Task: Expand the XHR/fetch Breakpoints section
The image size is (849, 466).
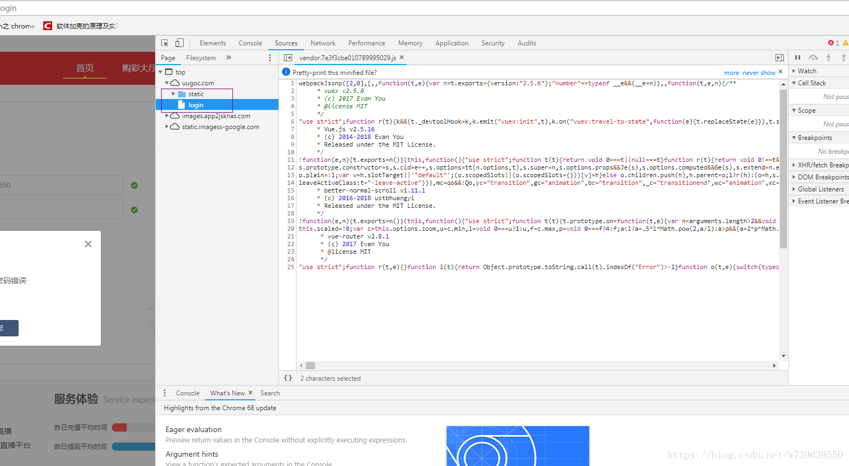Action: 819,165
